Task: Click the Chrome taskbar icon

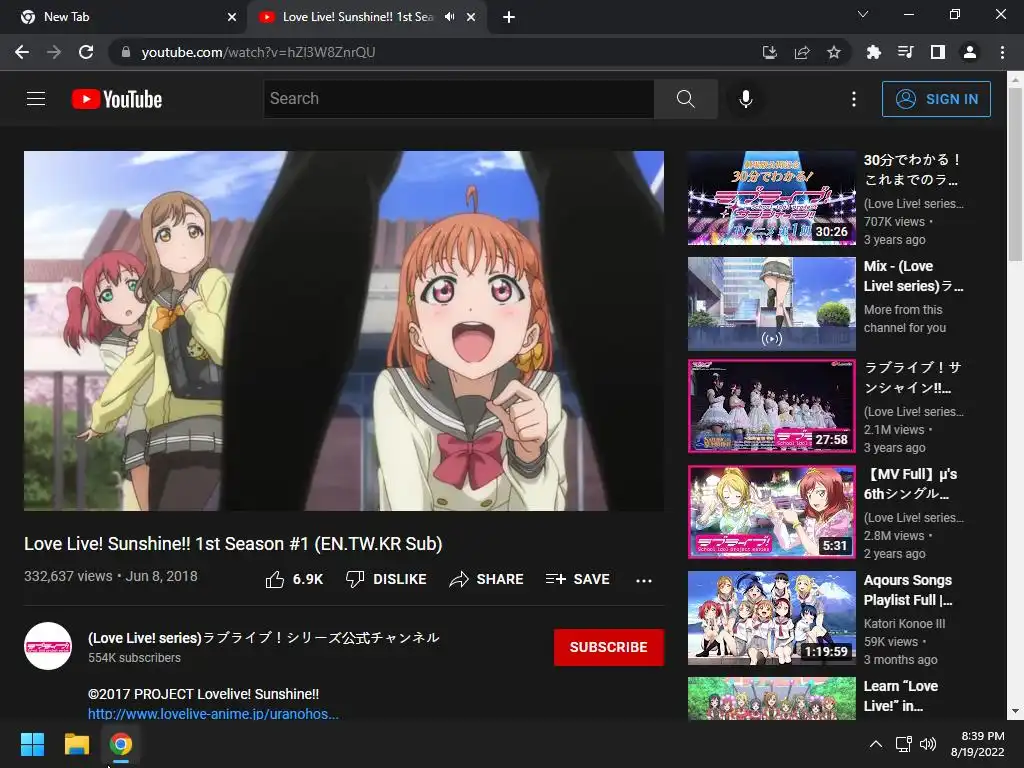Action: point(120,744)
